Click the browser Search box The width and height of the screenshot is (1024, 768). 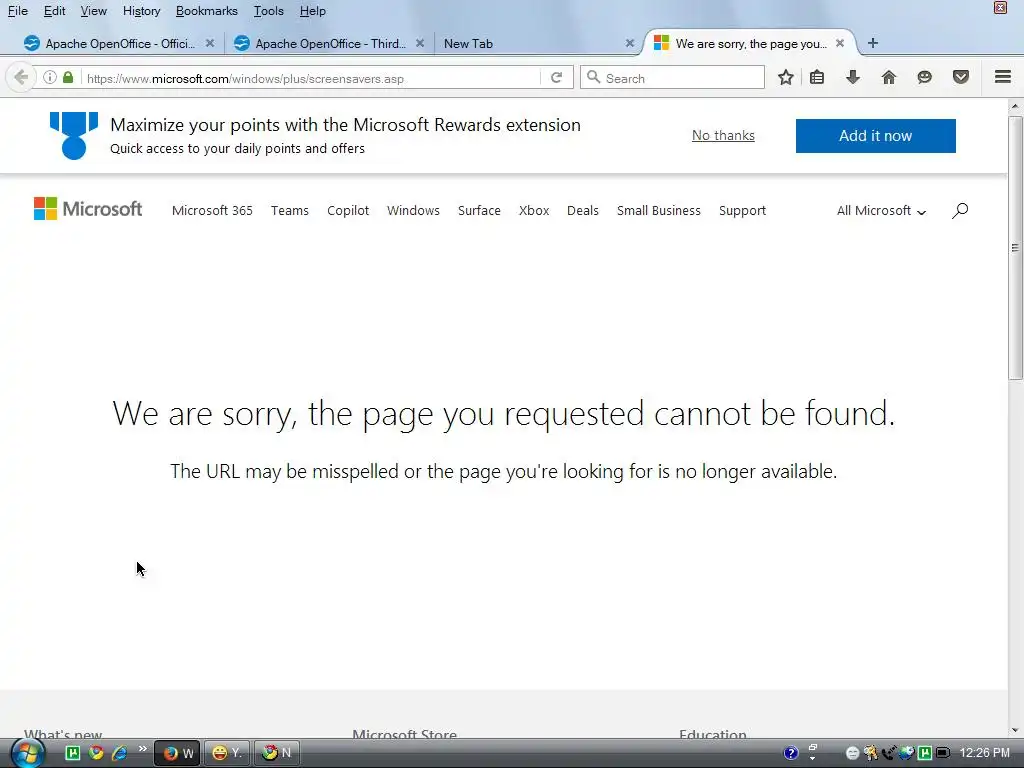point(673,78)
